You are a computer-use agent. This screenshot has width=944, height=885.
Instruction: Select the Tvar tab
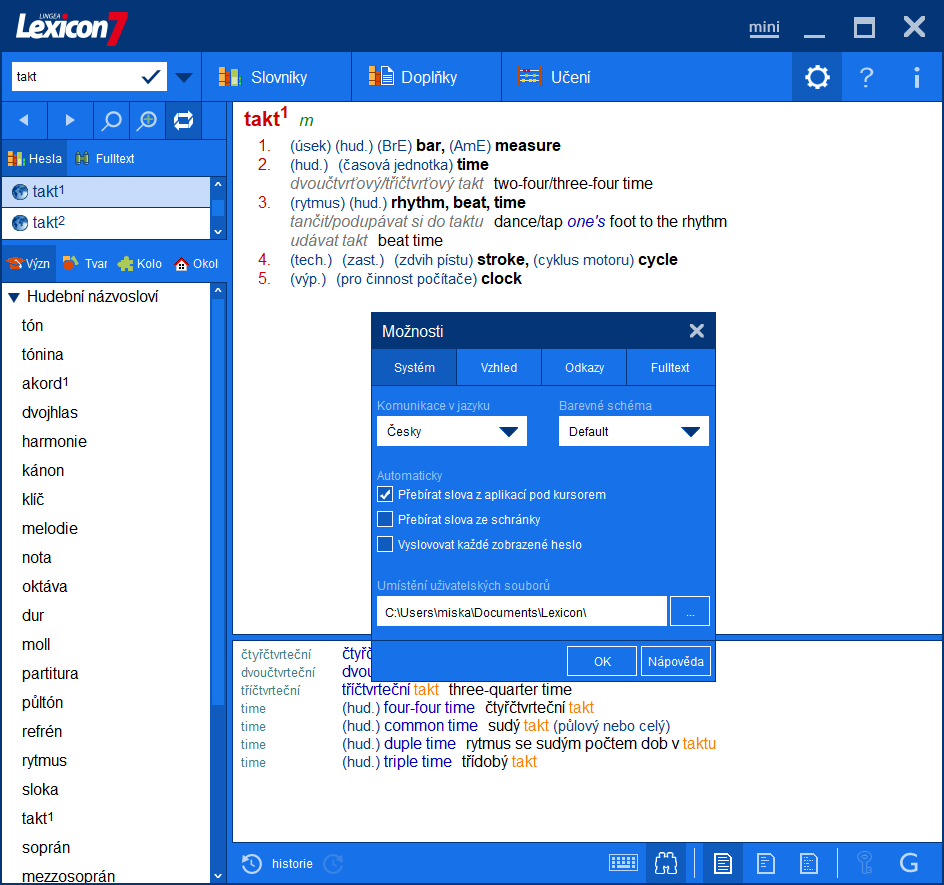click(85, 263)
